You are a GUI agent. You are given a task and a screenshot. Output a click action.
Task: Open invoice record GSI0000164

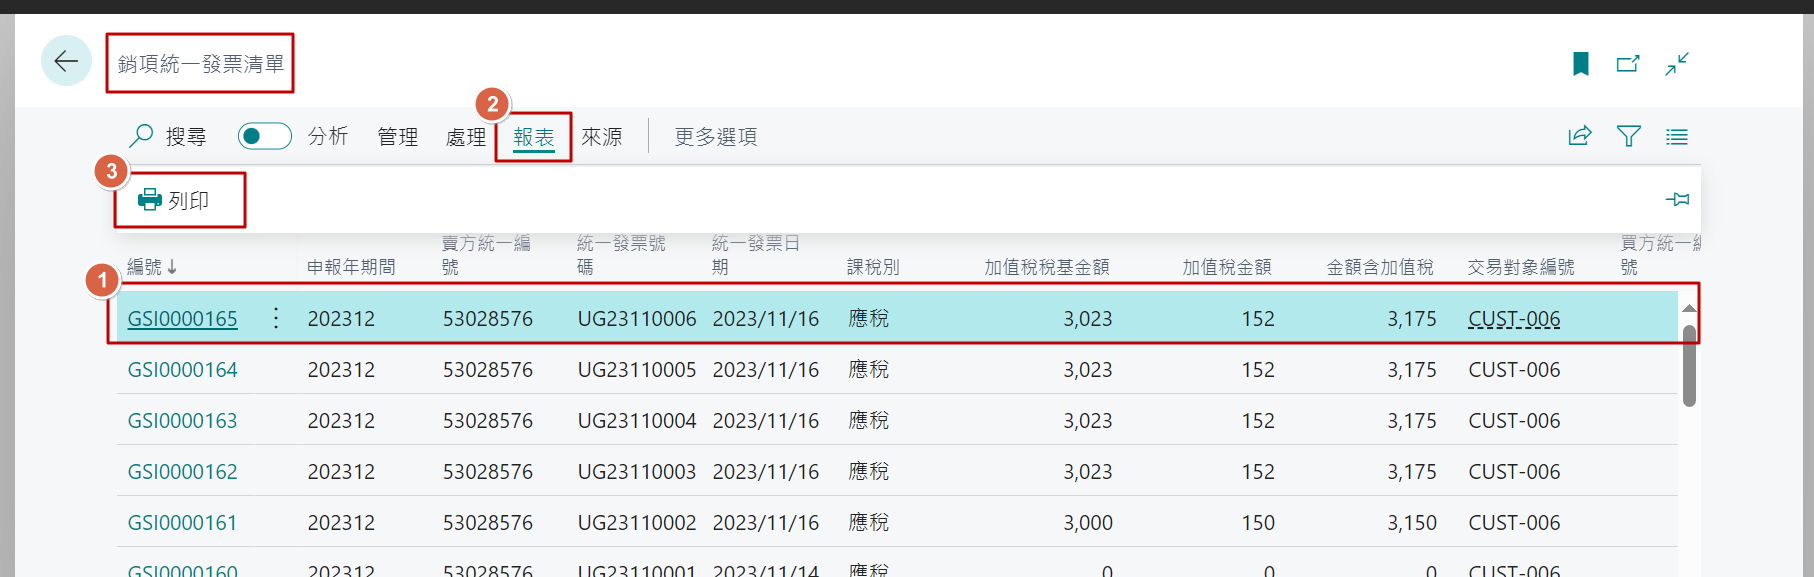[x=183, y=370]
